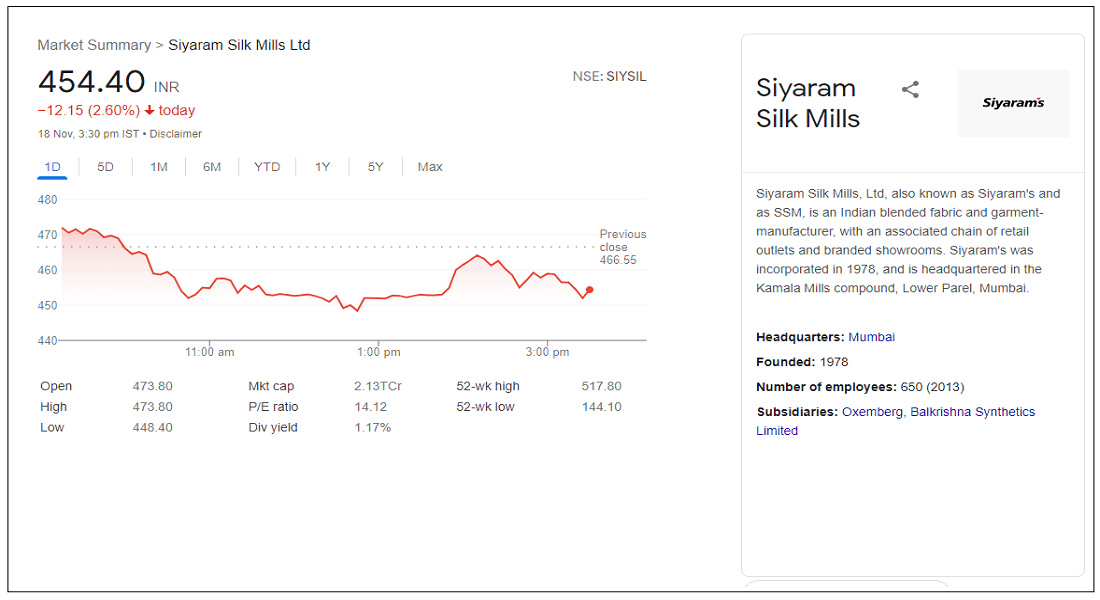
Task: Open the Market Summary breadcrumb link
Action: (94, 45)
